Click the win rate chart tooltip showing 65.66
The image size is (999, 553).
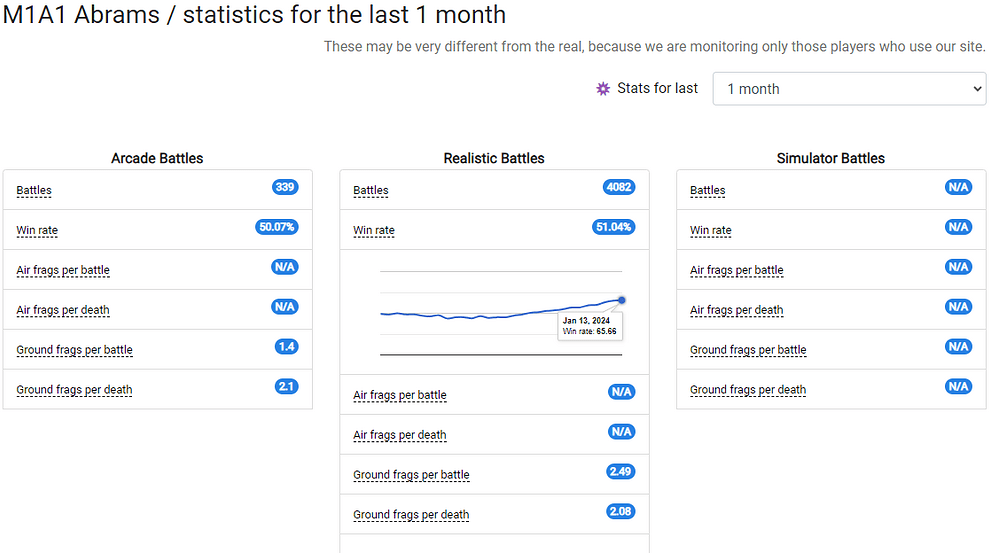pyautogui.click(x=590, y=326)
